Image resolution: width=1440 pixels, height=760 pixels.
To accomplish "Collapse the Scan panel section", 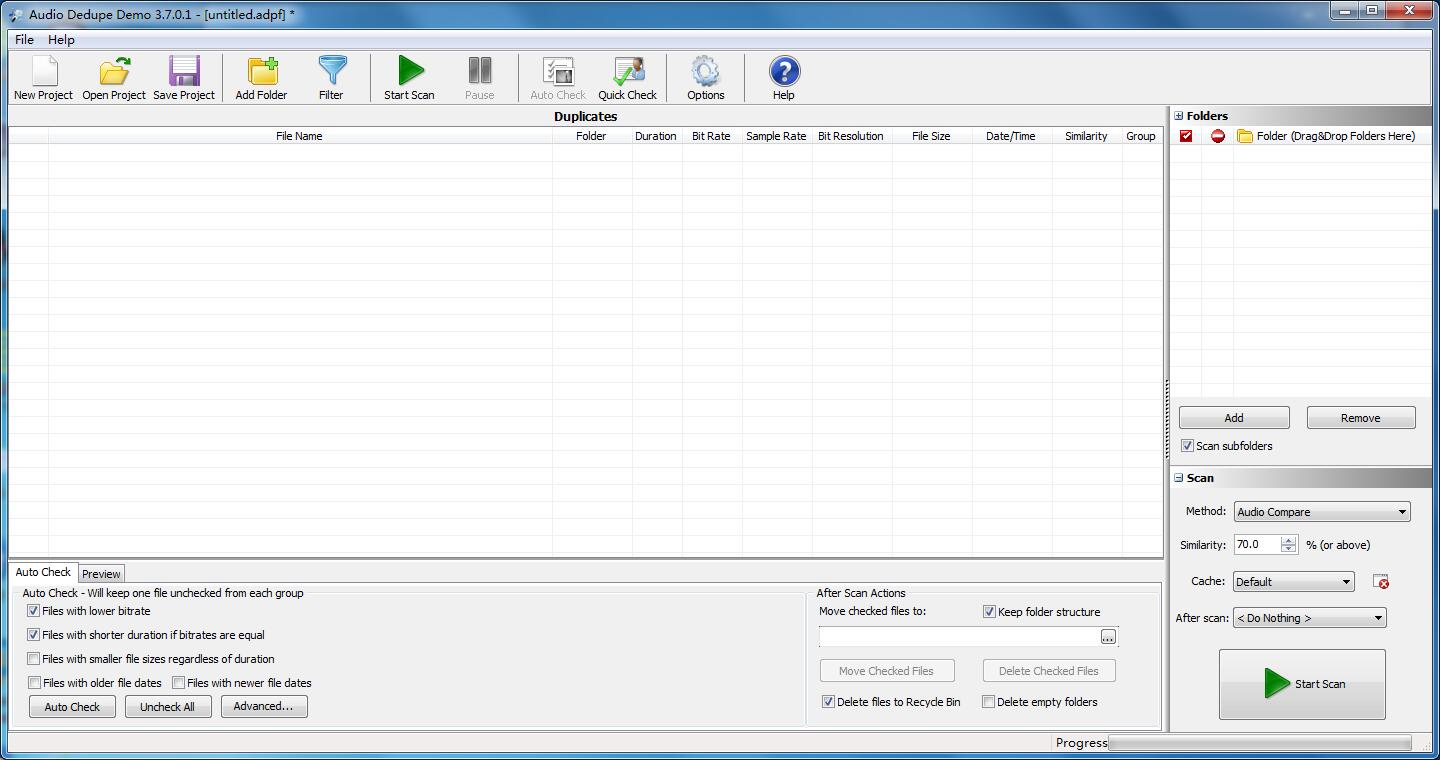I will tap(1179, 478).
